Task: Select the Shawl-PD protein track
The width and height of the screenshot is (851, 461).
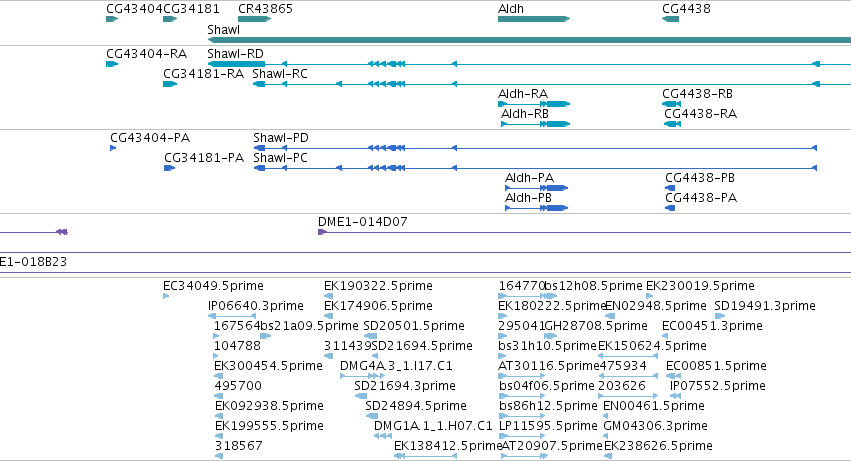Action: (535, 148)
